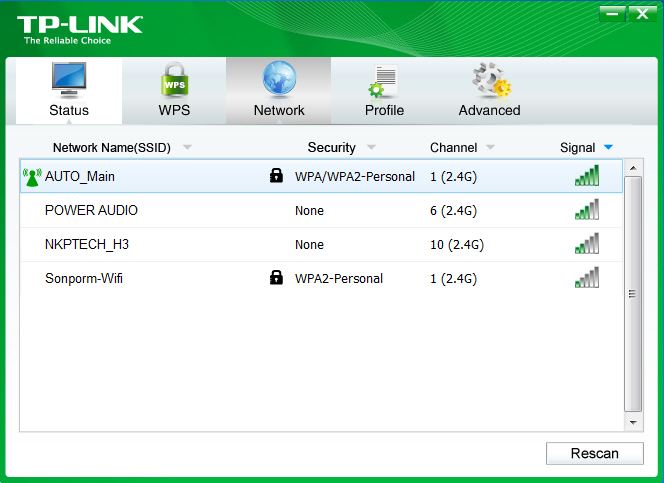Click AUTO_Main signal strength bars

(x=587, y=175)
